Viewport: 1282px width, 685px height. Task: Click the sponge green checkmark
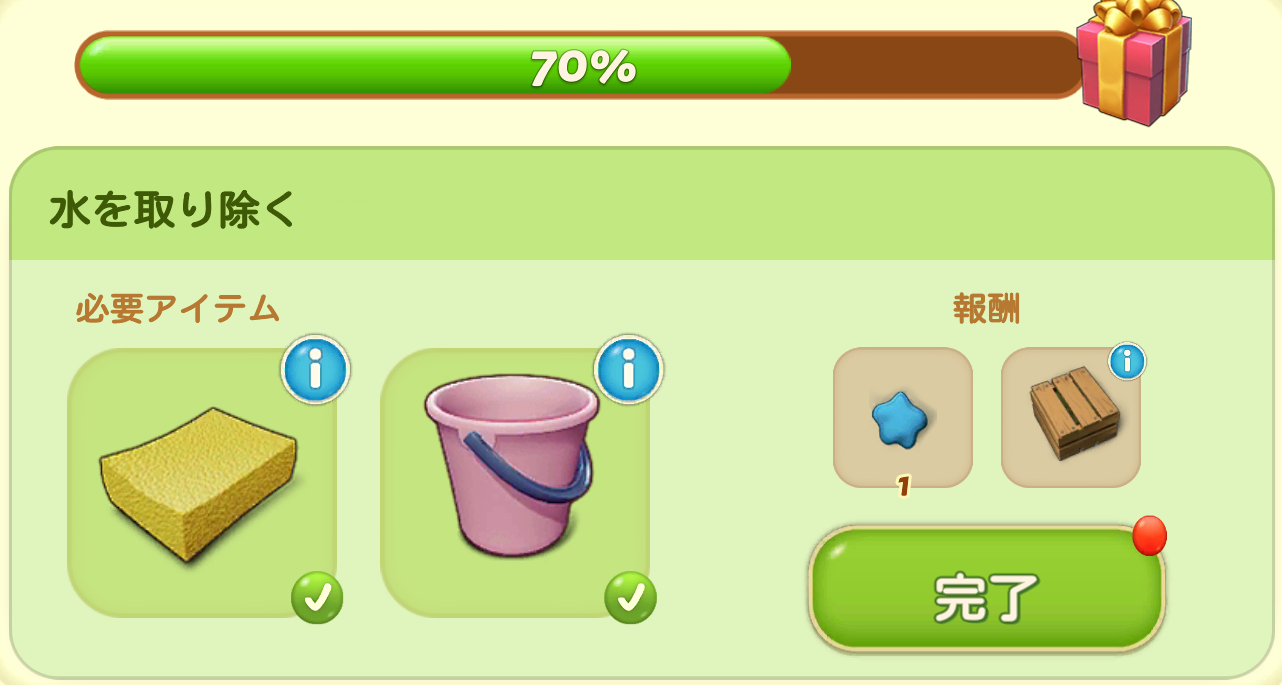point(317,598)
